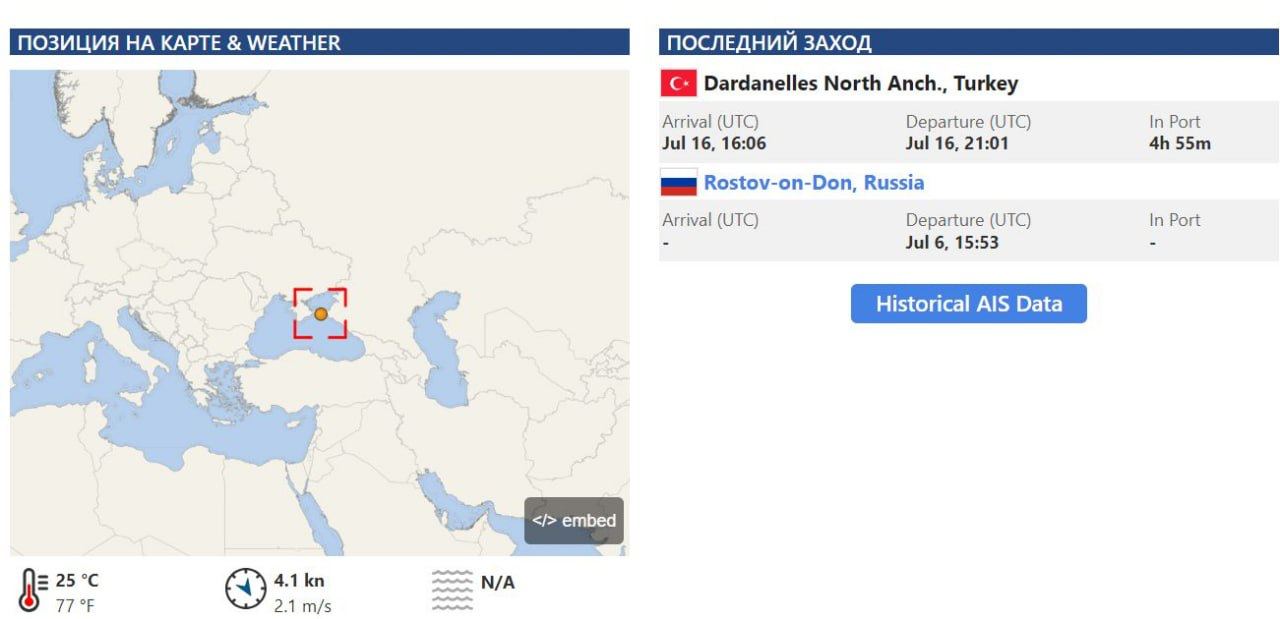This screenshot has width=1280, height=619.
Task: Click the Russia flag icon
Action: tap(679, 183)
